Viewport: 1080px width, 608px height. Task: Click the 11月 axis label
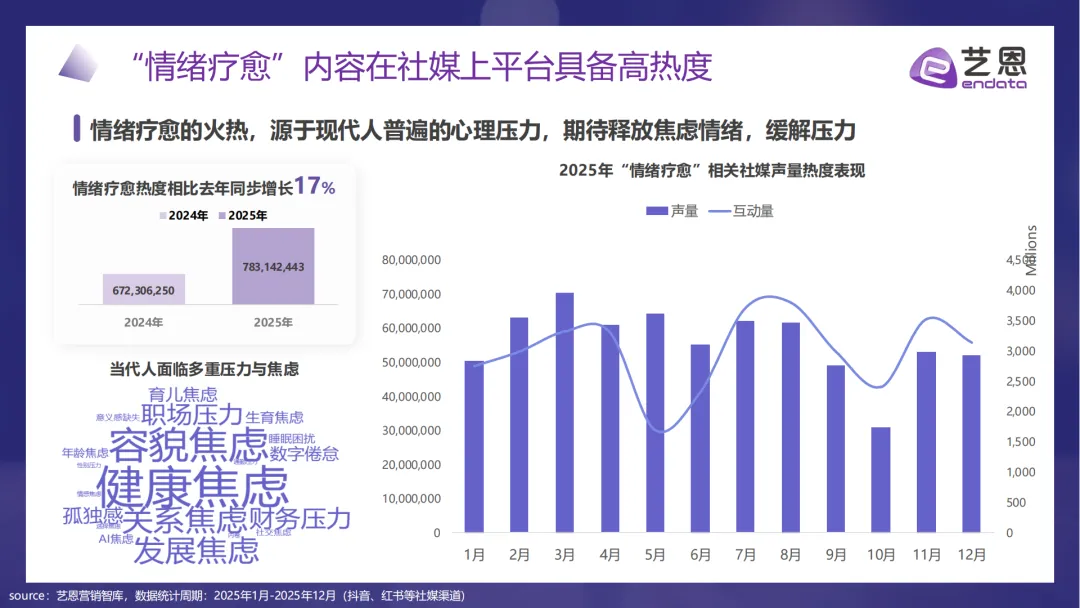point(926,554)
